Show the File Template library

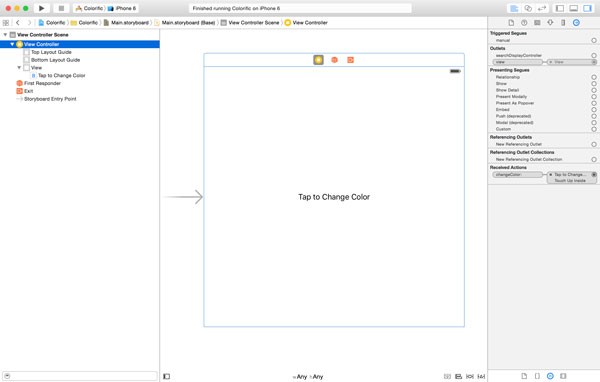(x=524, y=376)
